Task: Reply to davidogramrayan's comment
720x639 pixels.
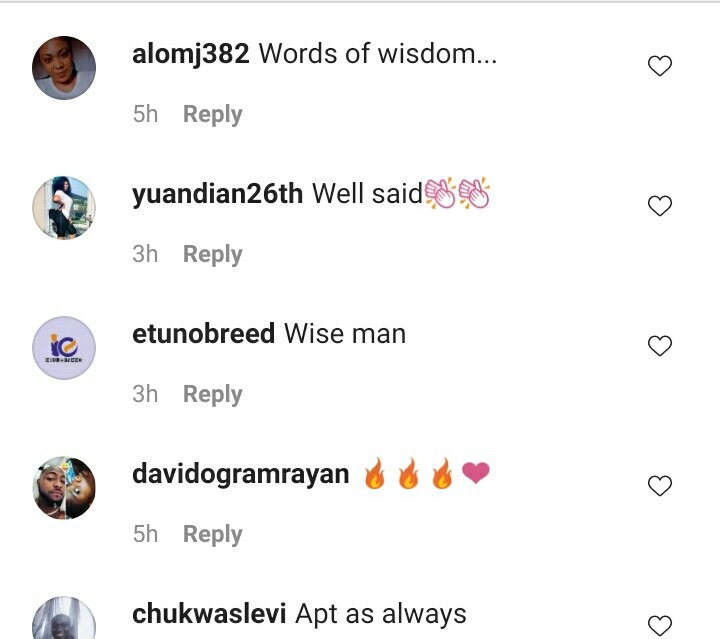Action: coord(213,534)
